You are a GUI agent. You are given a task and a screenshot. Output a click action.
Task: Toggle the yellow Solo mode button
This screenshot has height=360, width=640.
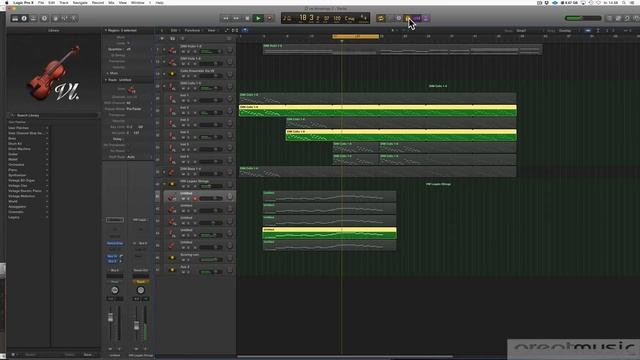(408, 18)
